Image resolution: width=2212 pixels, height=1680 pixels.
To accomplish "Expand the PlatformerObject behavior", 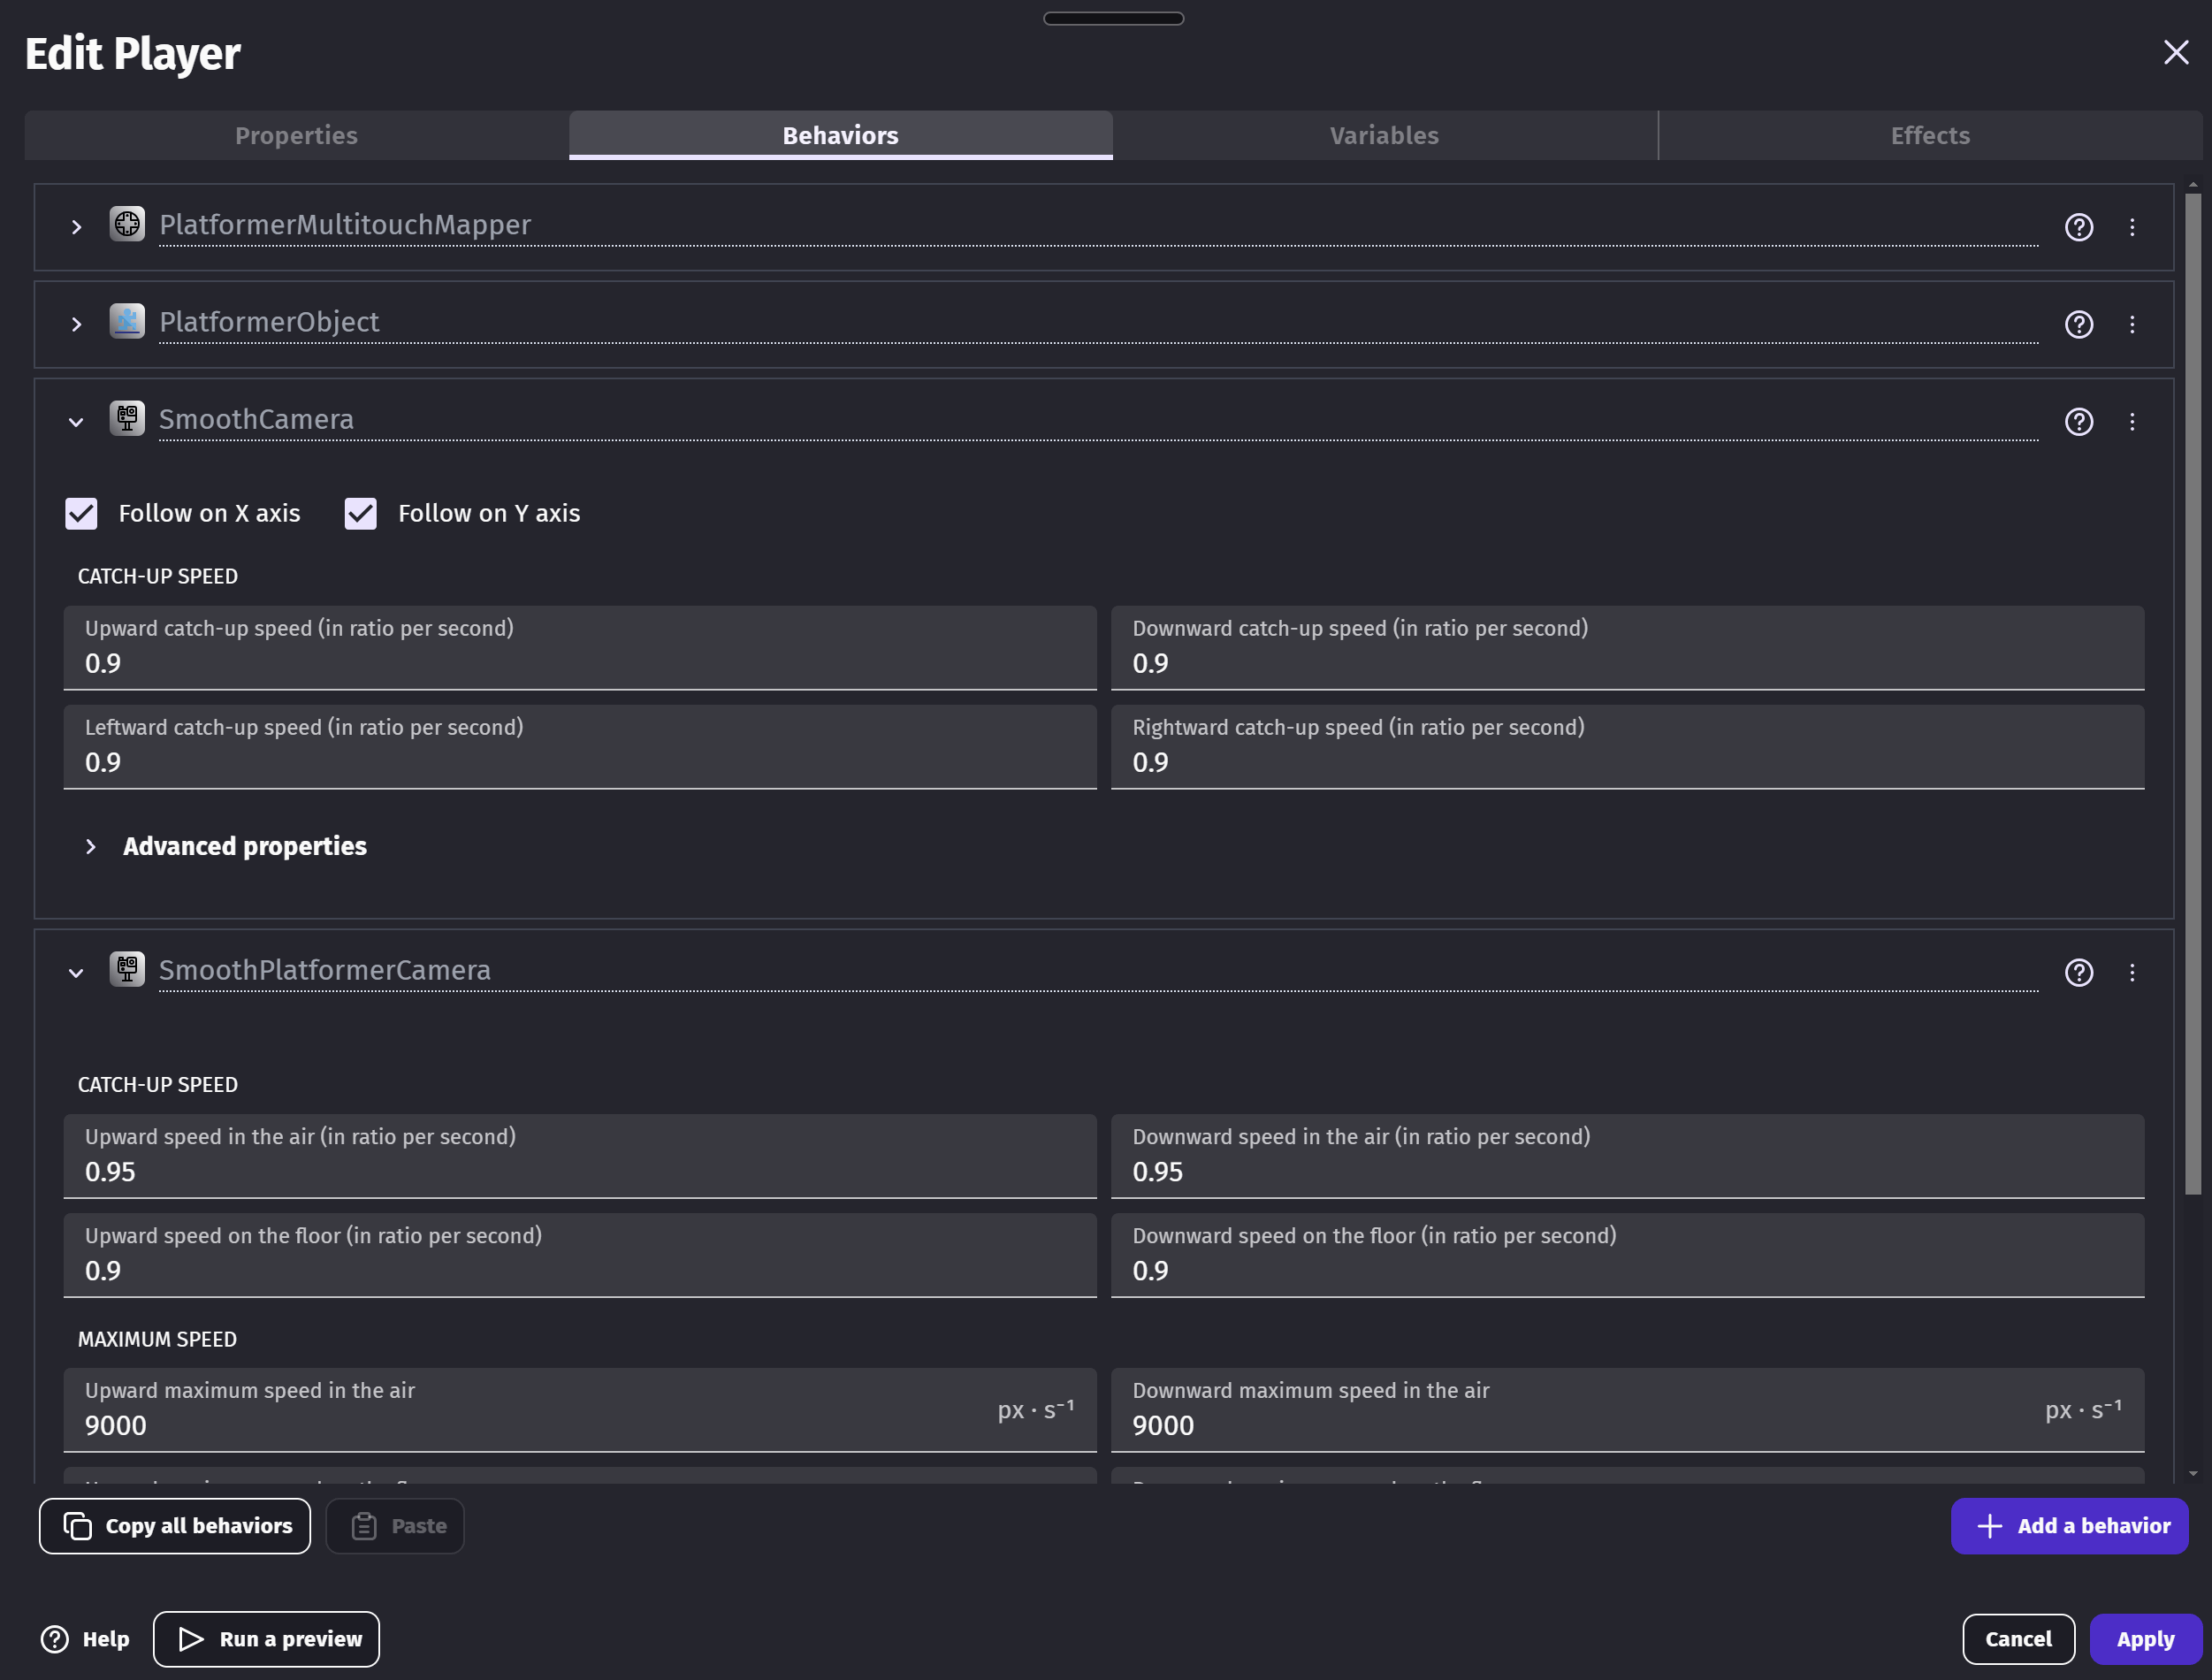I will click(76, 324).
